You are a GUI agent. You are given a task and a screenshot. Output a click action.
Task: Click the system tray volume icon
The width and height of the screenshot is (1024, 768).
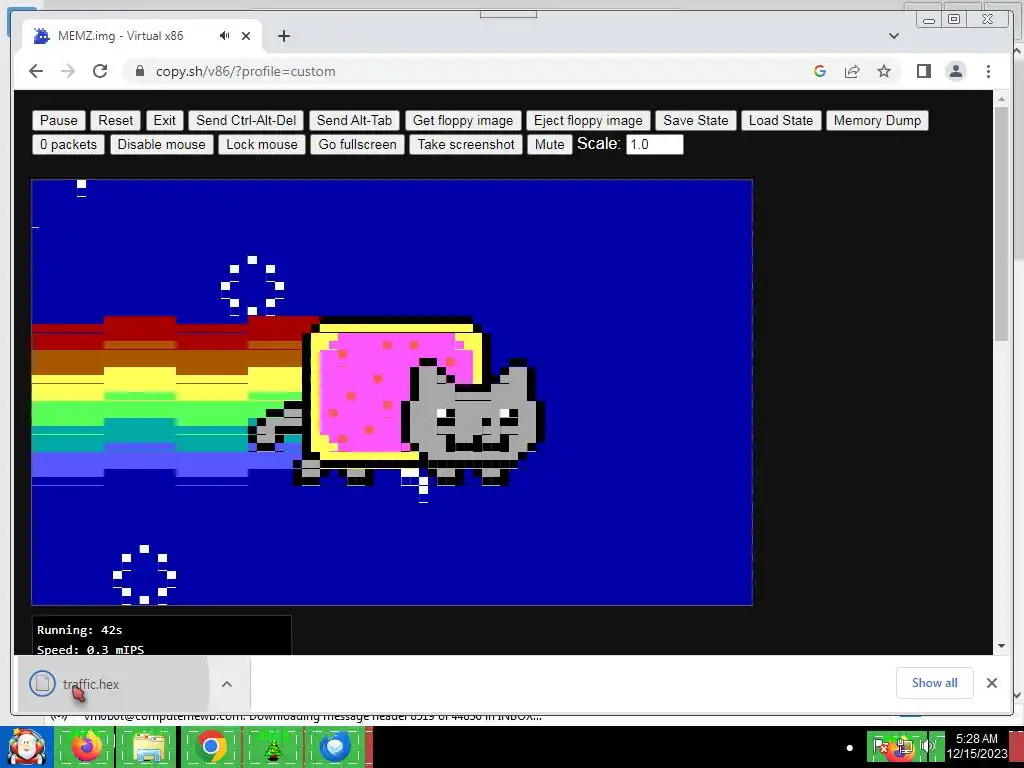click(x=928, y=746)
